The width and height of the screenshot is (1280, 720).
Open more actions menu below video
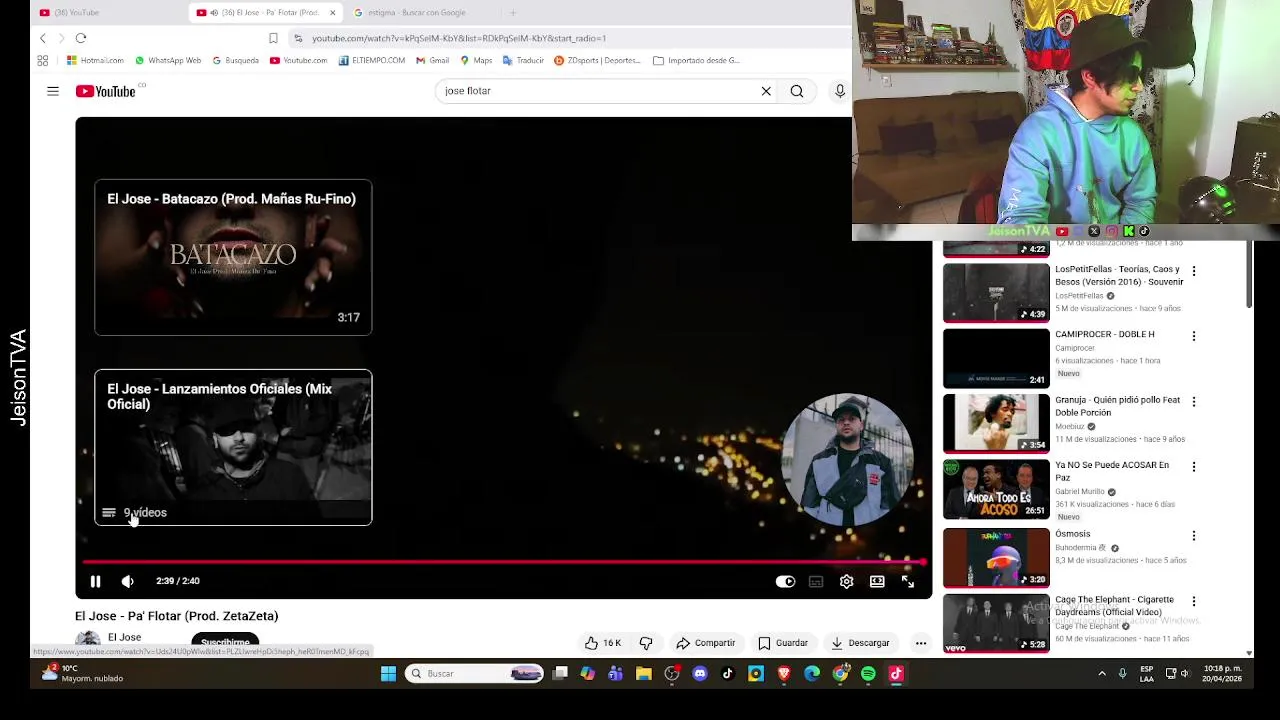click(921, 643)
